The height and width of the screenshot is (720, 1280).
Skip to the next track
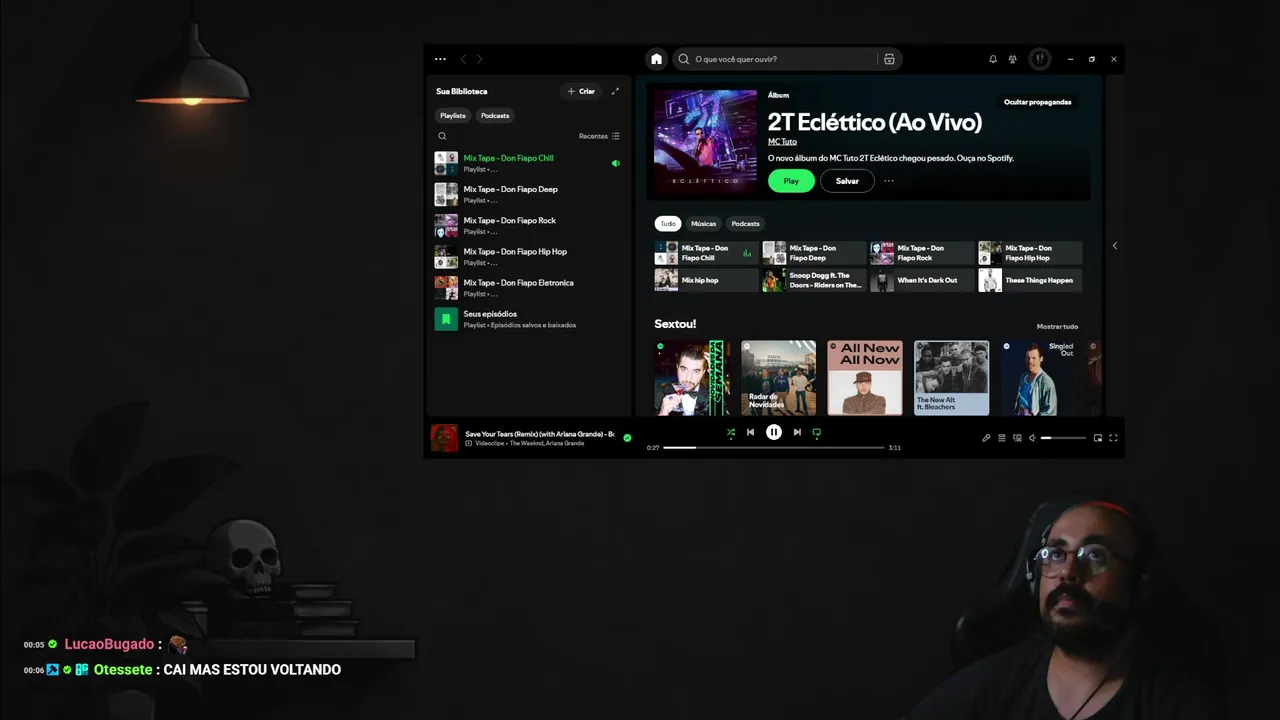tap(797, 432)
